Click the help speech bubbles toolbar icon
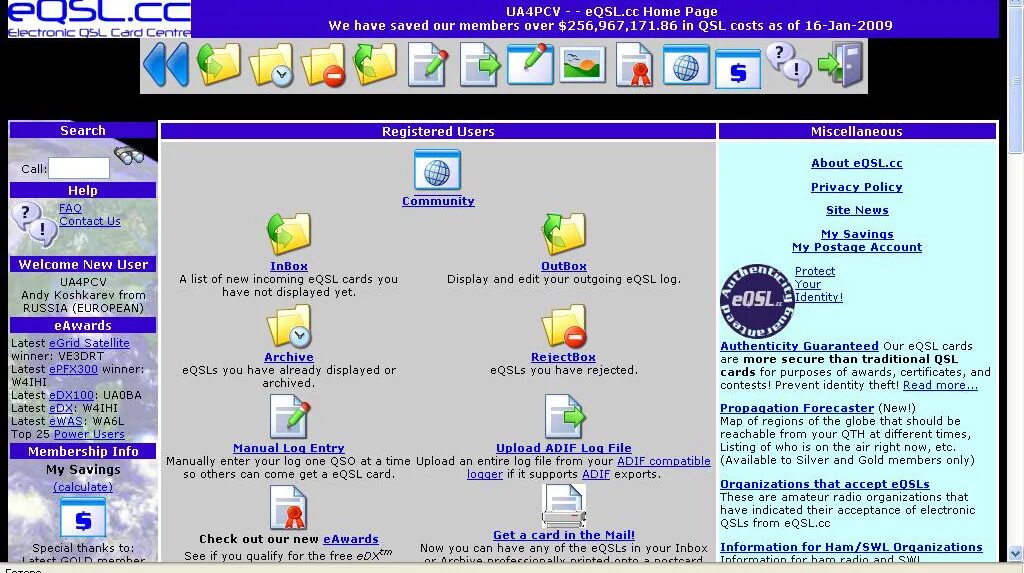The image size is (1024, 573). tap(788, 64)
